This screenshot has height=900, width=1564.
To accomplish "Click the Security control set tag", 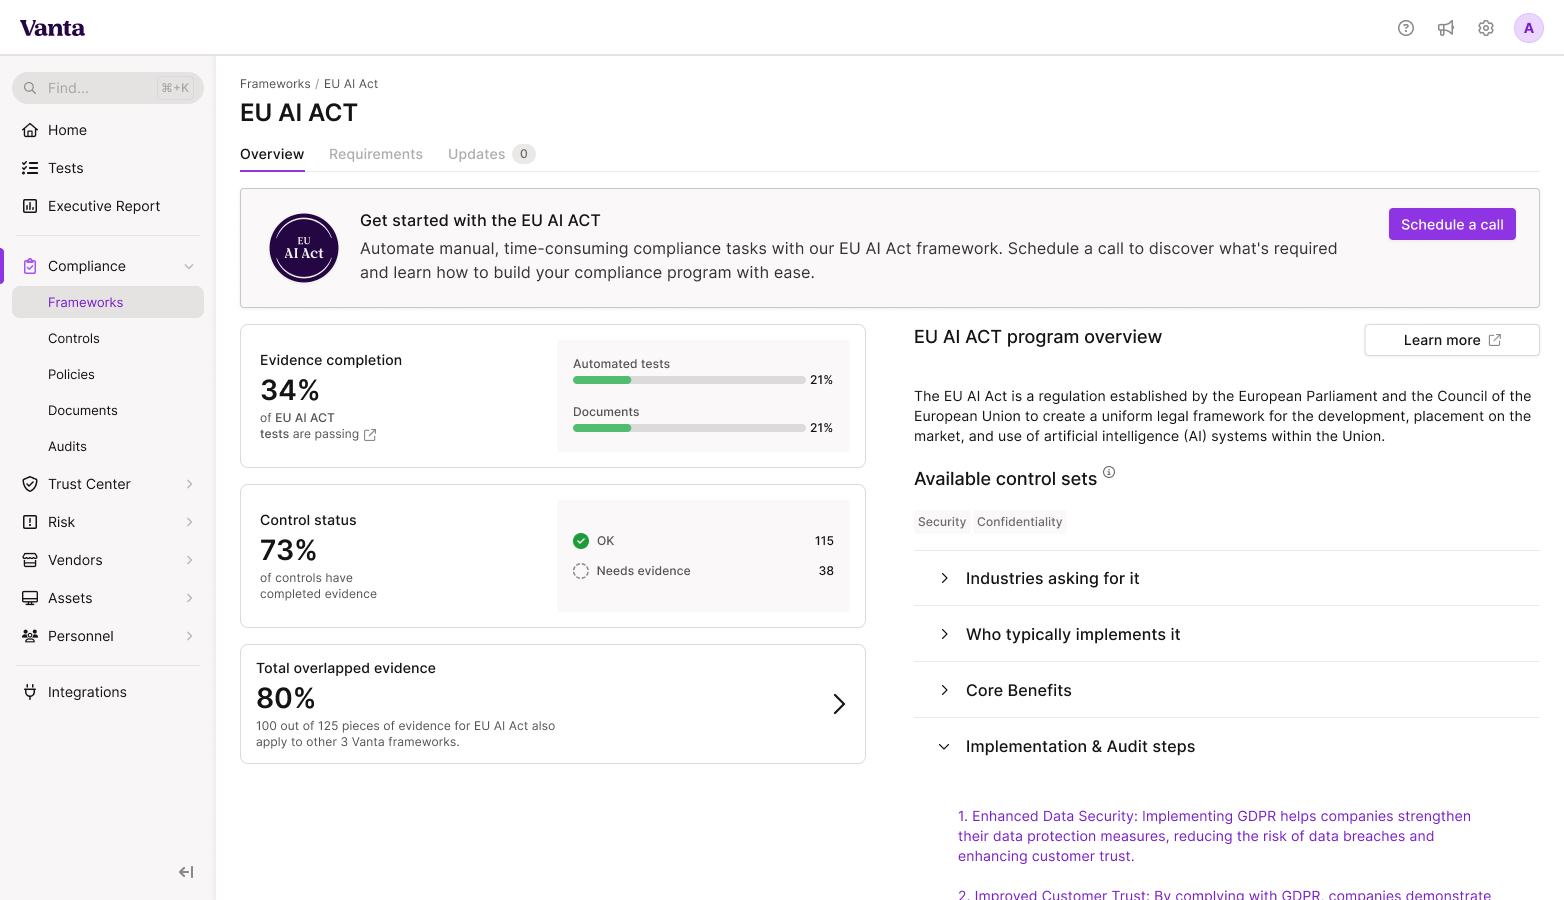I will (x=942, y=522).
